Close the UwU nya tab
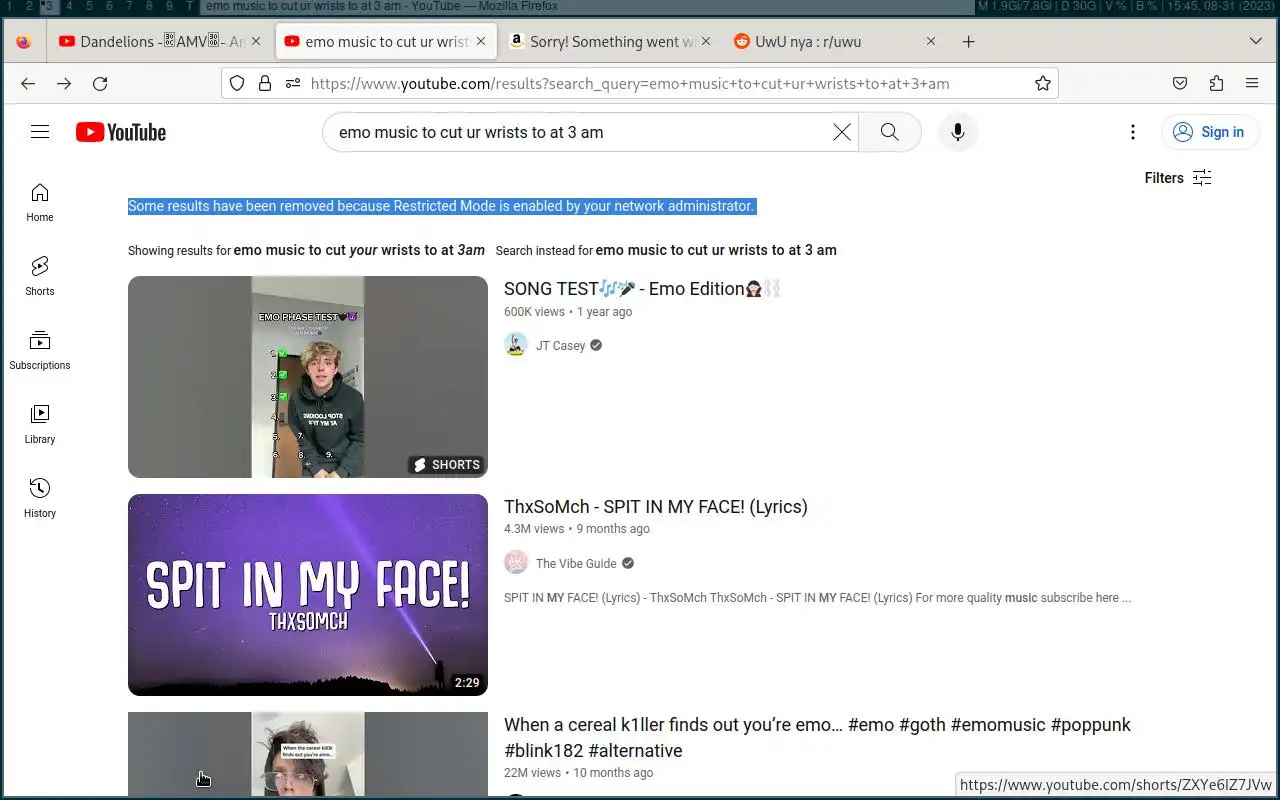1280x800 pixels. pos(931,42)
